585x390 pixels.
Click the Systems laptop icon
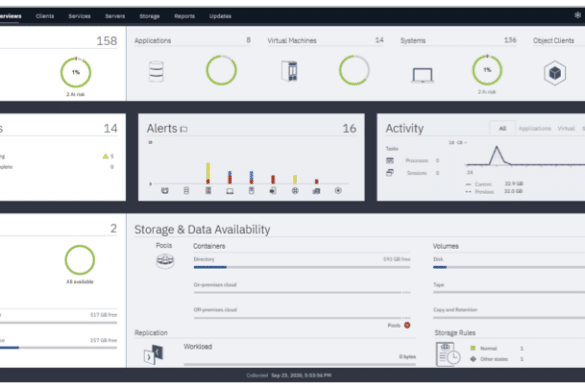tap(422, 75)
